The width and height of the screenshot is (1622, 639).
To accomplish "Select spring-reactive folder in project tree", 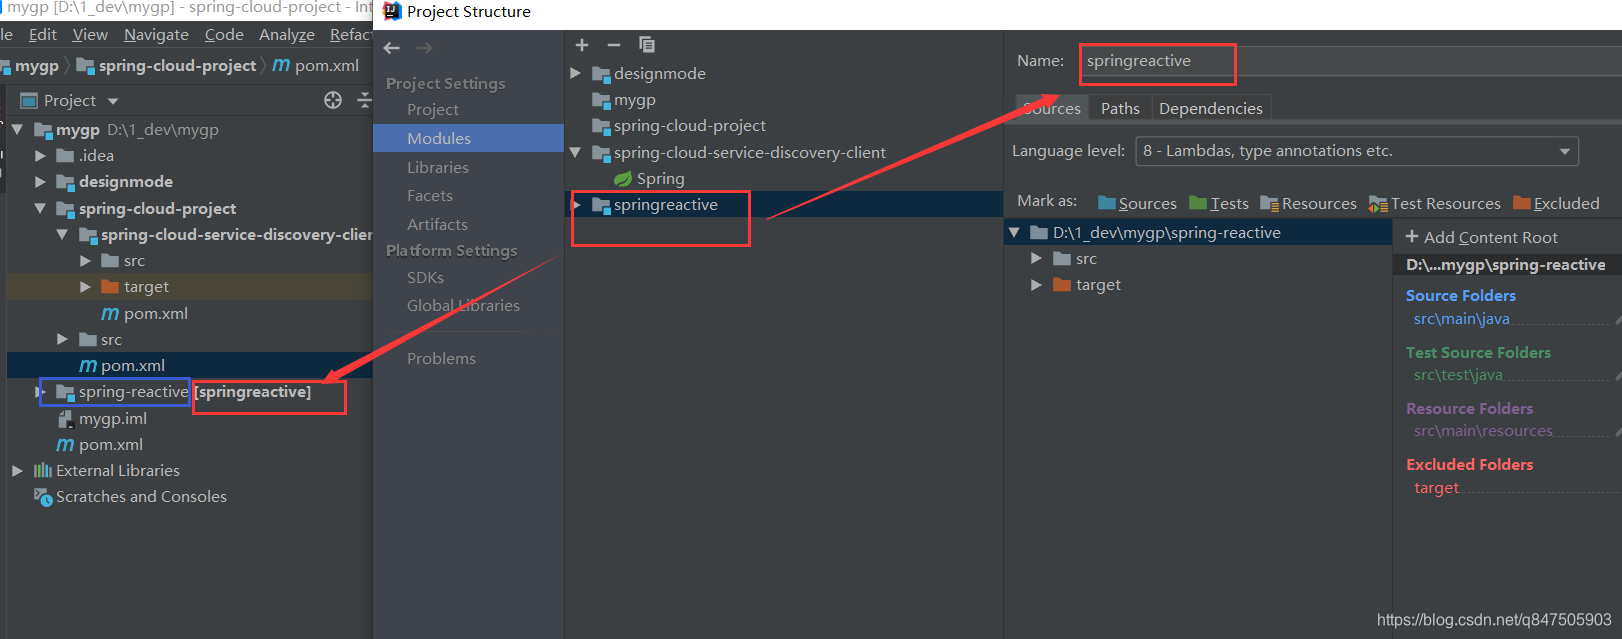I will tap(133, 392).
